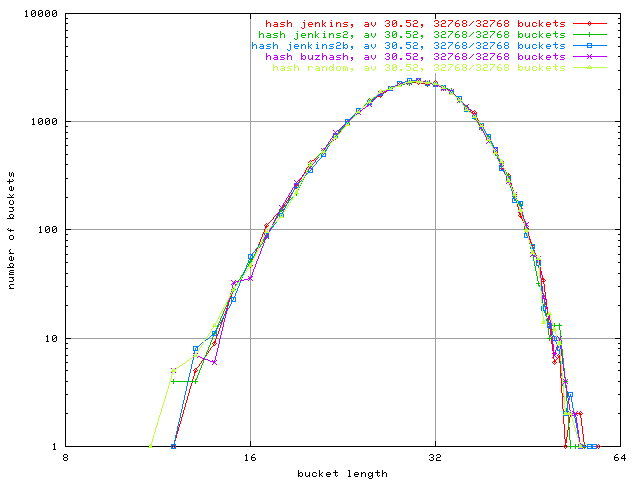Click the x-axis tick label 32

coord(435,458)
